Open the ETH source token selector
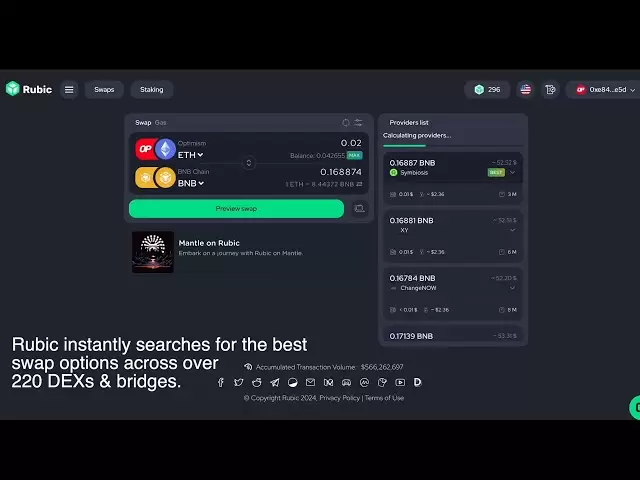This screenshot has height=480, width=640. 190,155
